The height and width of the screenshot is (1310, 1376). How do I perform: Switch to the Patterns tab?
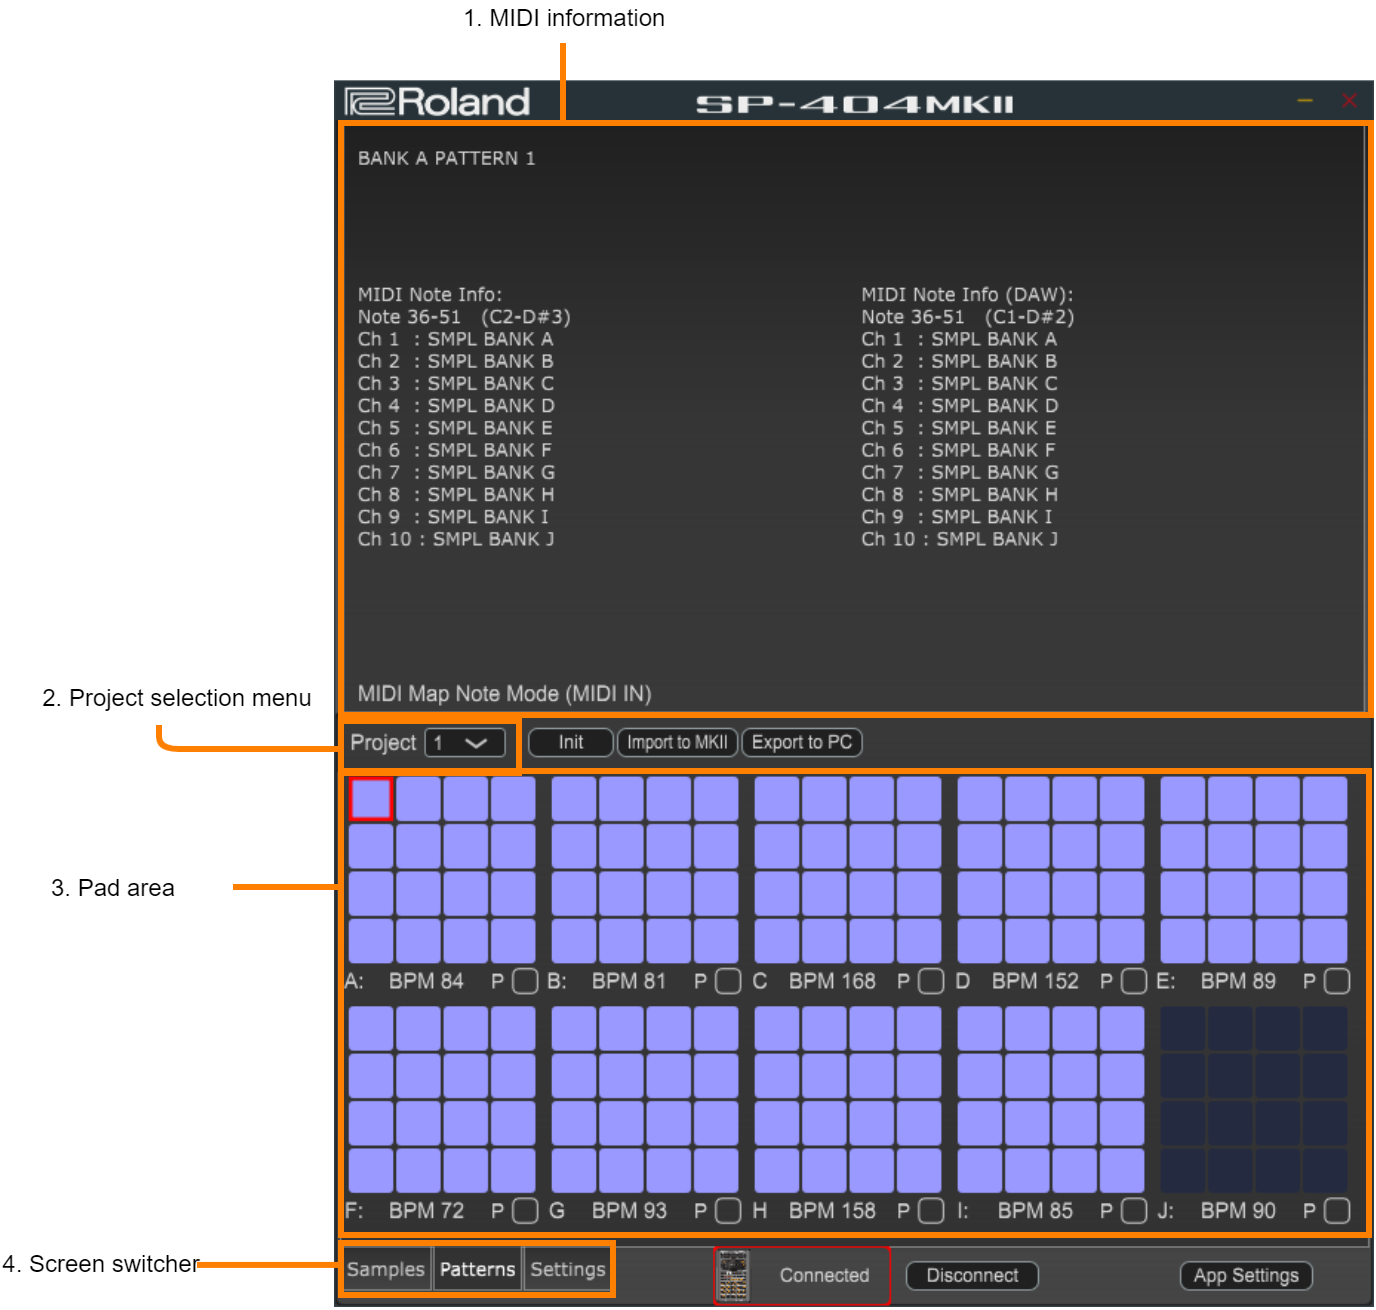477,1269
